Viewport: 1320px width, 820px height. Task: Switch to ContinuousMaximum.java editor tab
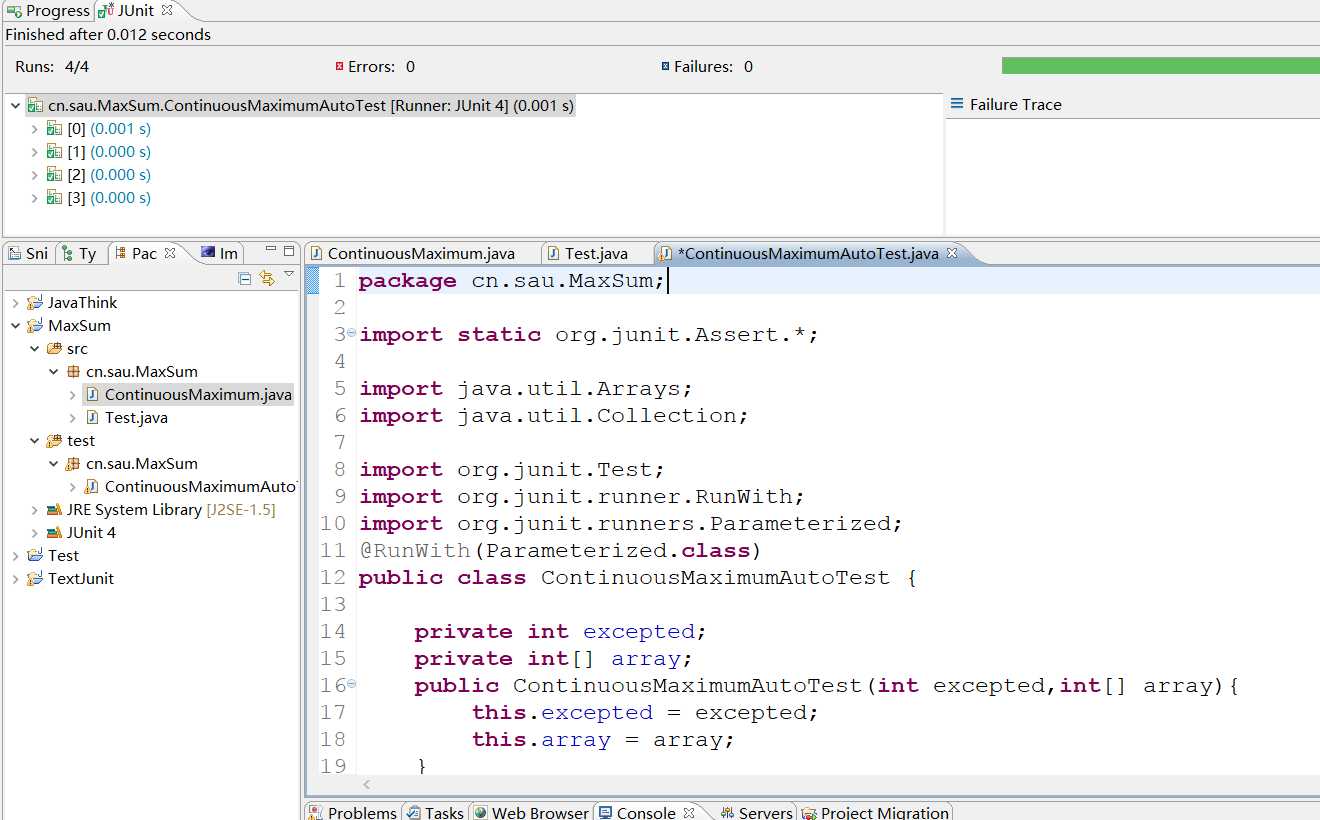pos(421,253)
